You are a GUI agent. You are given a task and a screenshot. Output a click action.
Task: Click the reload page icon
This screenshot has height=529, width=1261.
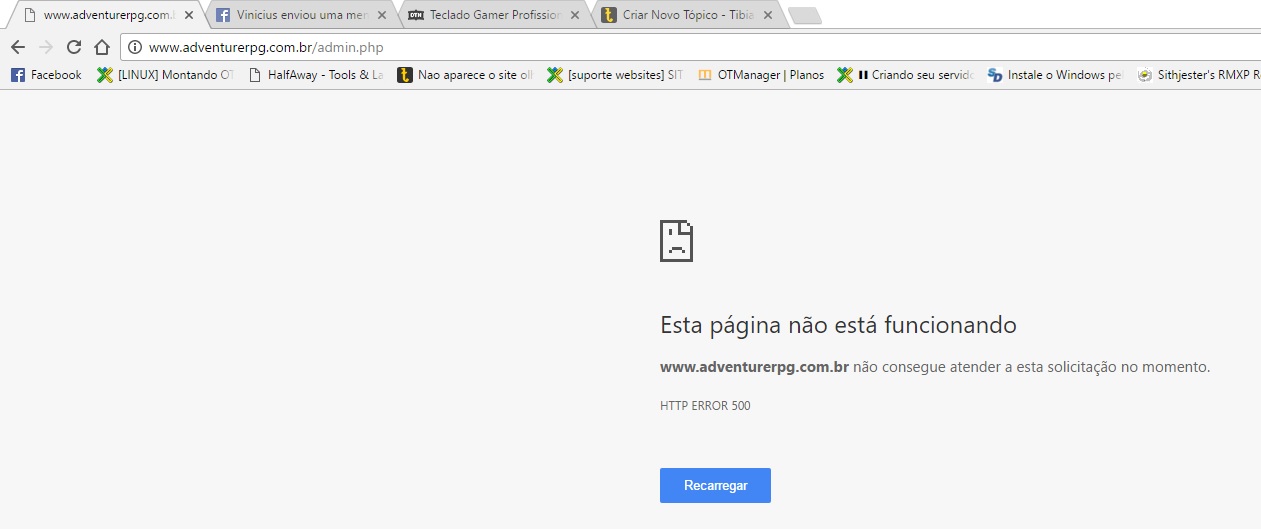(x=73, y=47)
